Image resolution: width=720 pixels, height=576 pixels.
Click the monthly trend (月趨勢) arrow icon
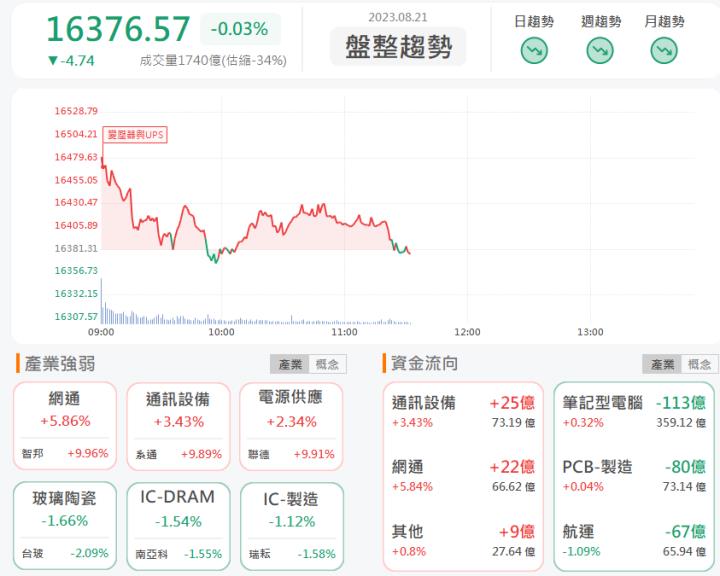pos(664,50)
